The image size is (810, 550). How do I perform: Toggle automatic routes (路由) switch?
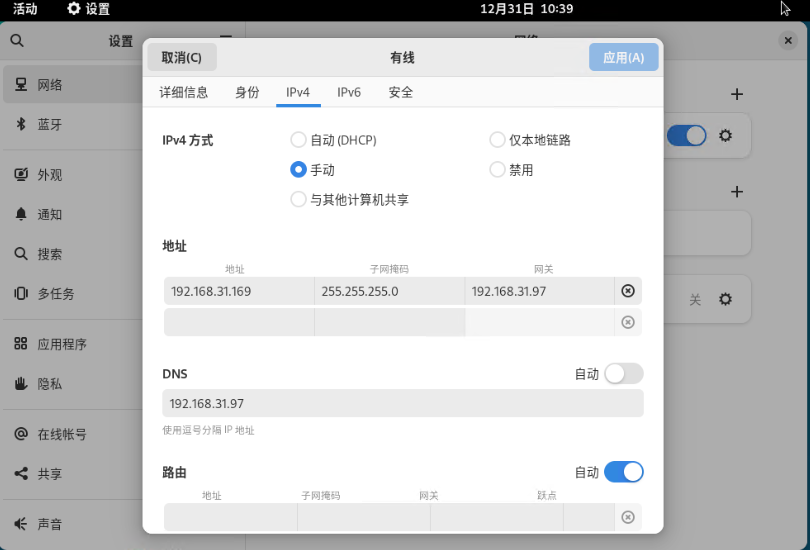click(x=624, y=472)
